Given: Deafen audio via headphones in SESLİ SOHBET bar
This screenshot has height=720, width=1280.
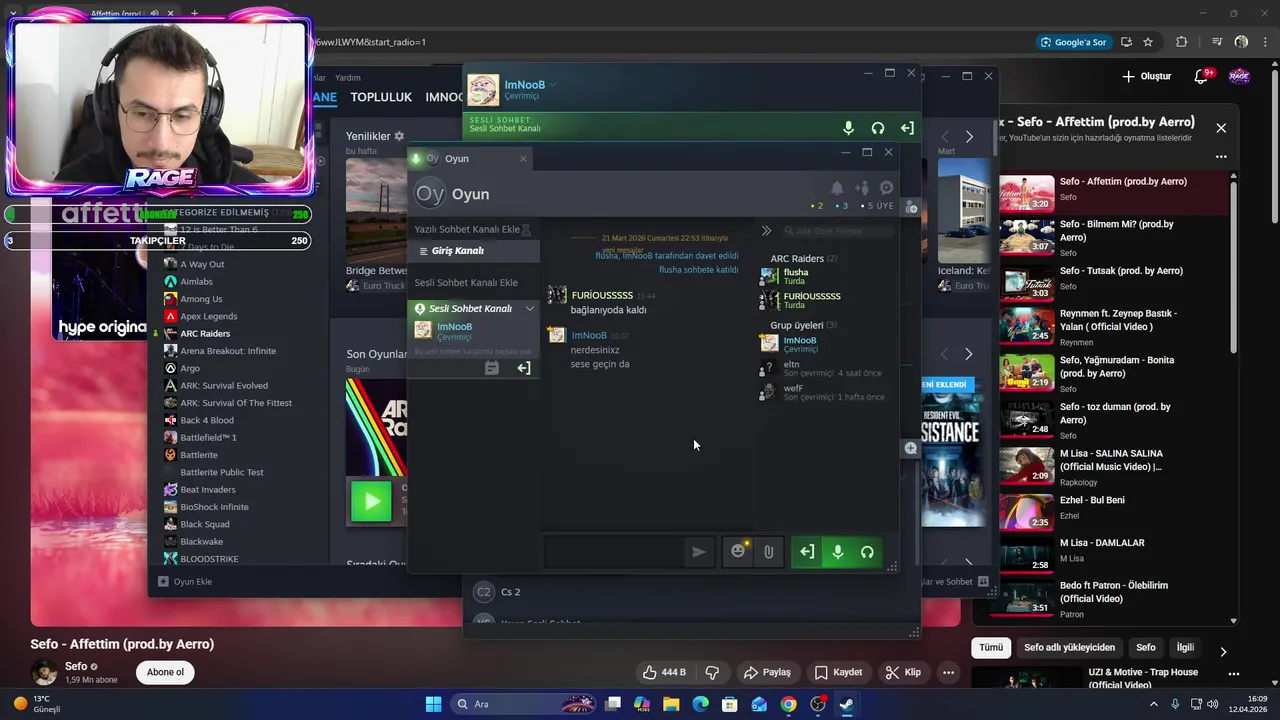Looking at the screenshot, I should point(878,128).
